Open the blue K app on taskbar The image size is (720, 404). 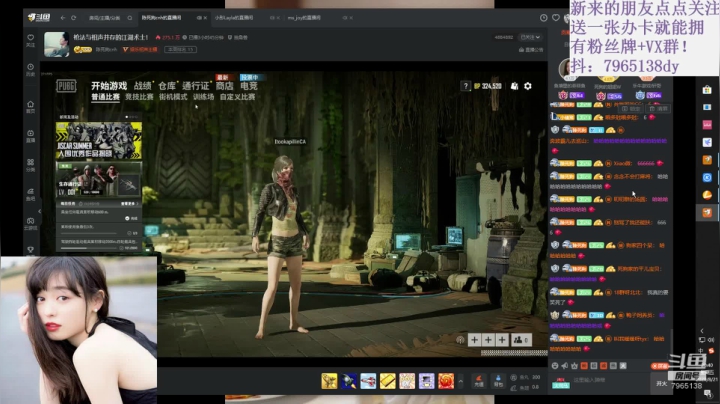707,177
